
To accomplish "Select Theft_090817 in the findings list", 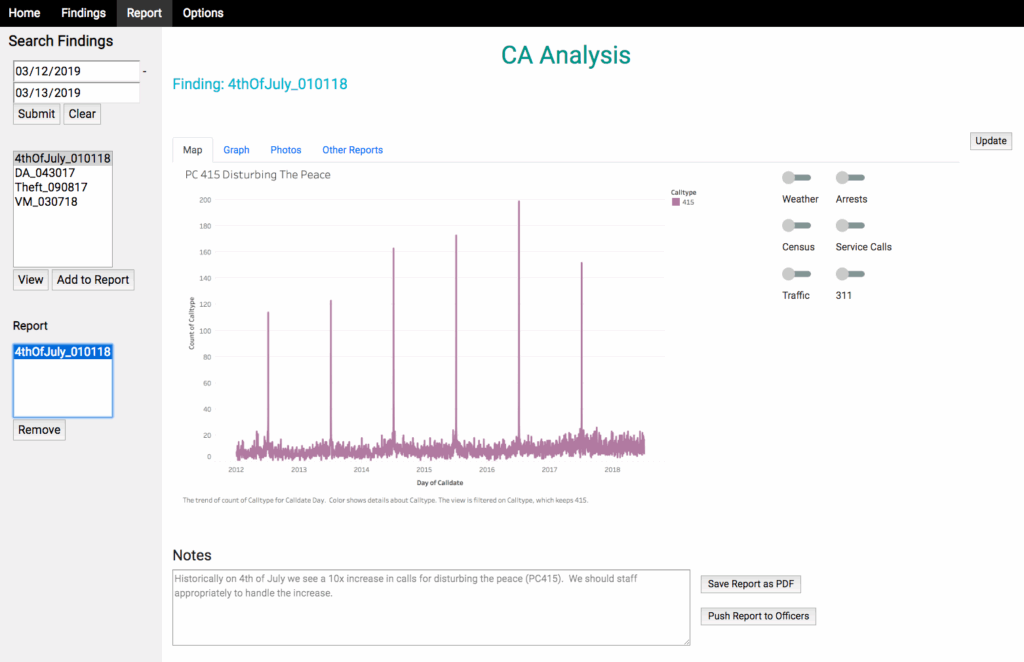I will point(50,187).
